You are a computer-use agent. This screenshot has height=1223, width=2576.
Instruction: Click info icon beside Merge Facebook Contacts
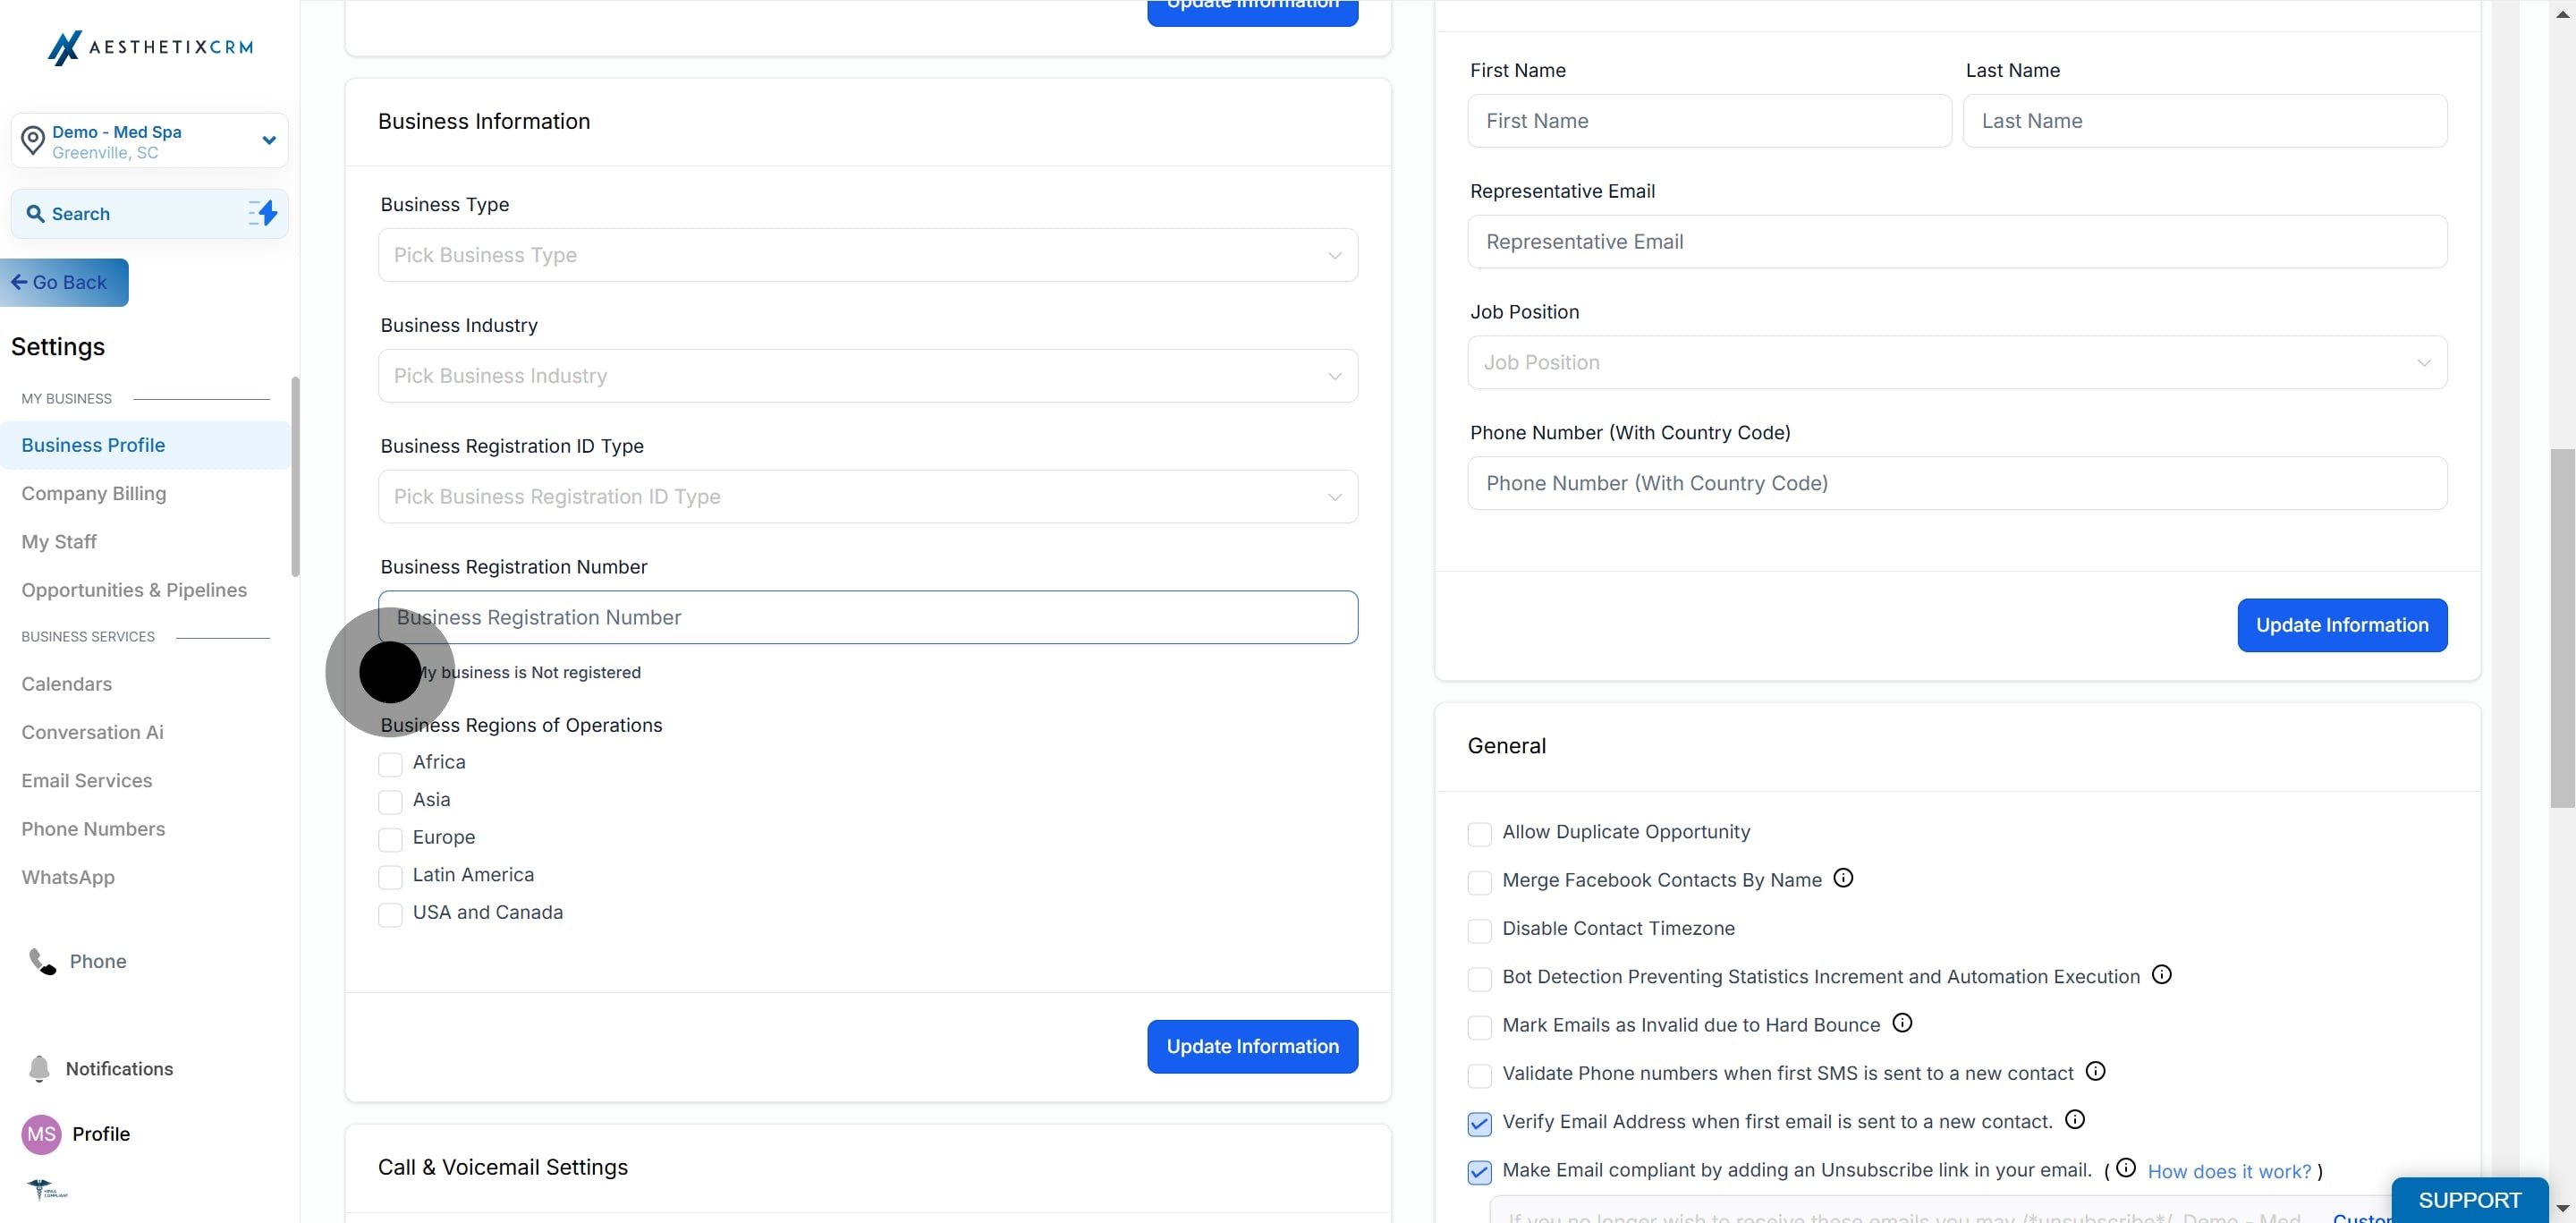1843,878
